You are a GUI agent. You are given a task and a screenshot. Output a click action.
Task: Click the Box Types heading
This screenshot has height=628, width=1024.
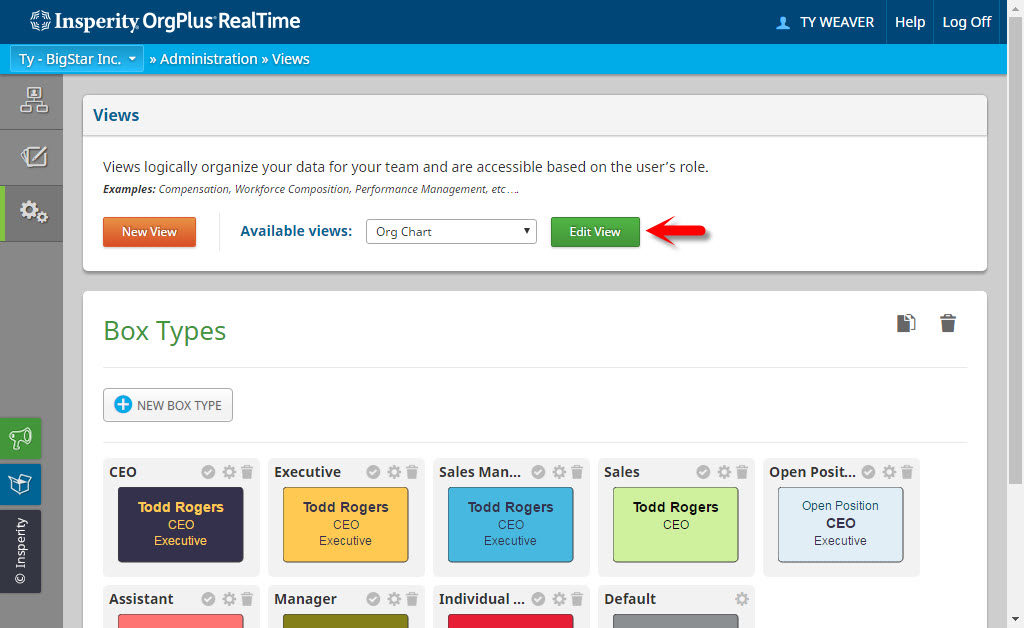[x=165, y=331]
